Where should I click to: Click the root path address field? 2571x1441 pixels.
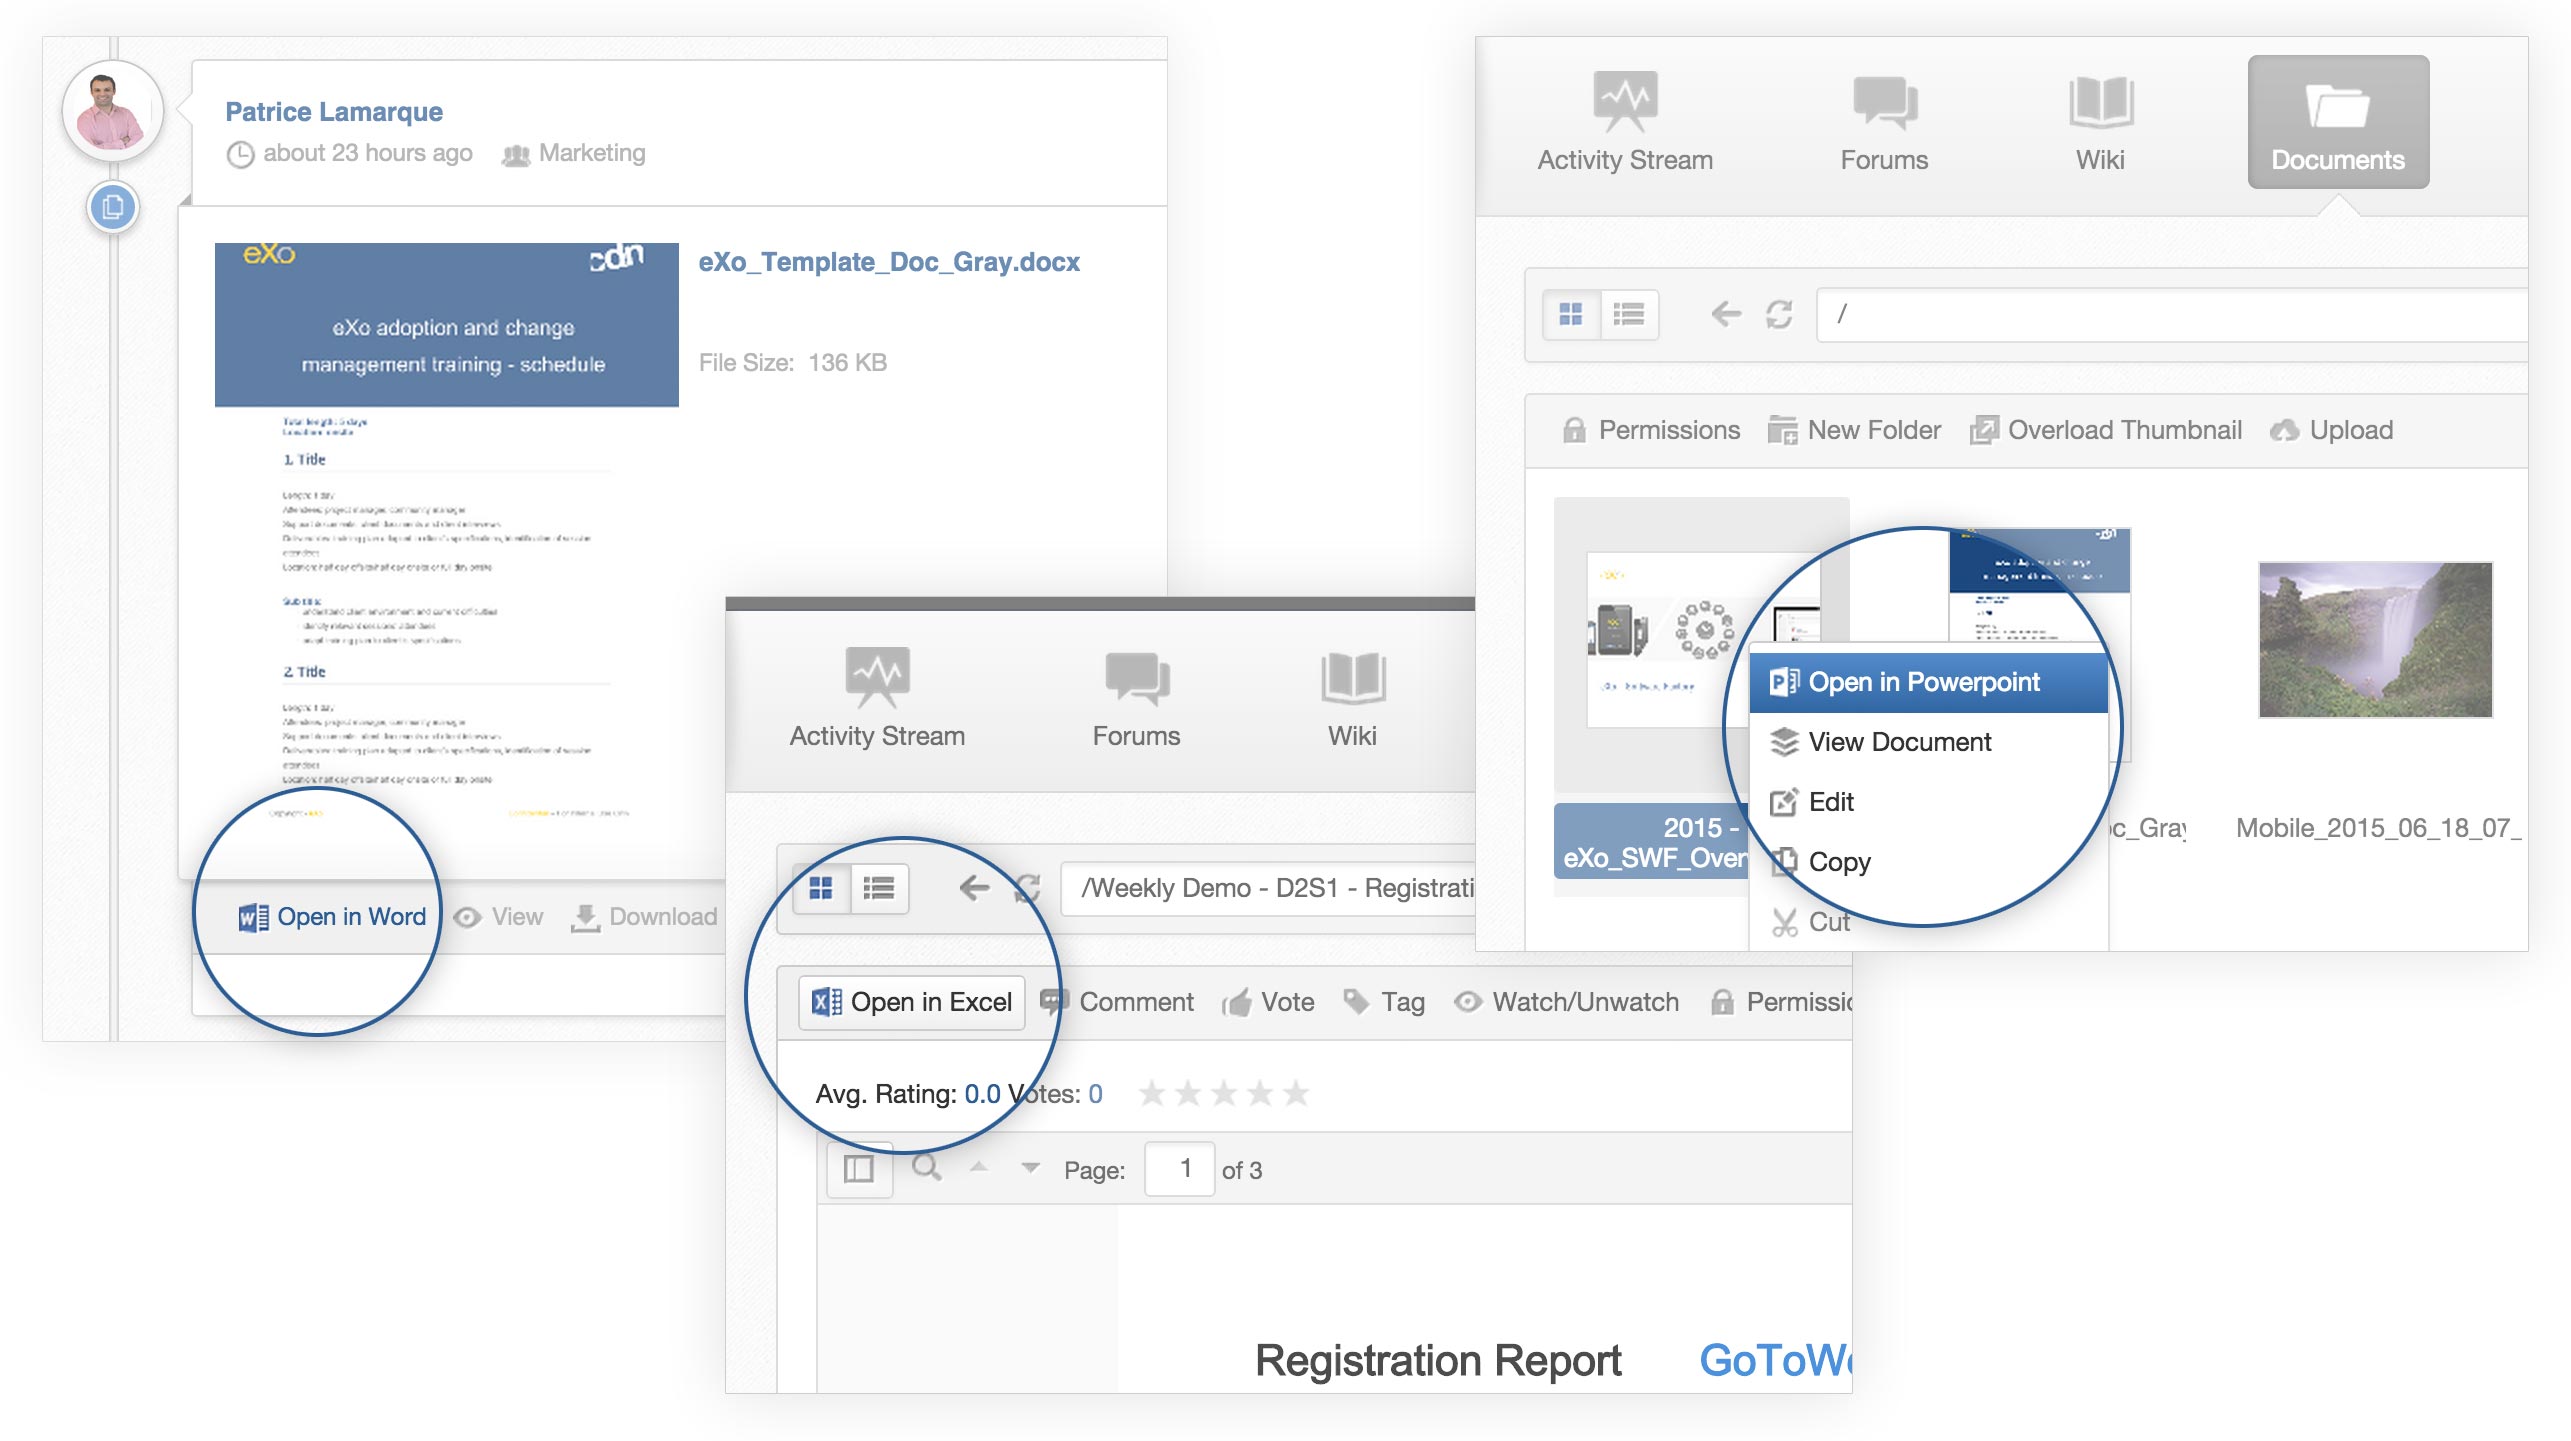pos(2172,315)
